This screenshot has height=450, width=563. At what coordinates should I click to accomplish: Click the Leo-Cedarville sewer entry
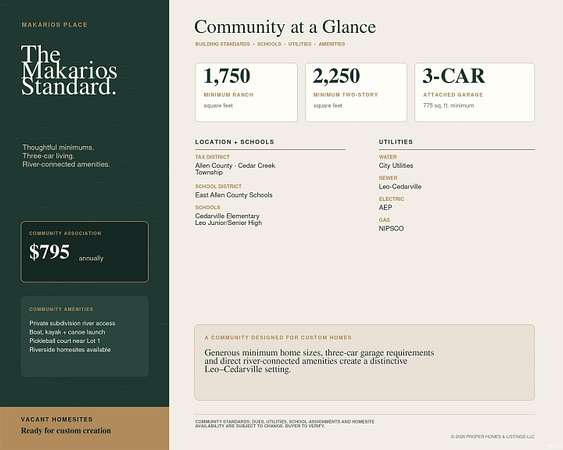tap(400, 187)
